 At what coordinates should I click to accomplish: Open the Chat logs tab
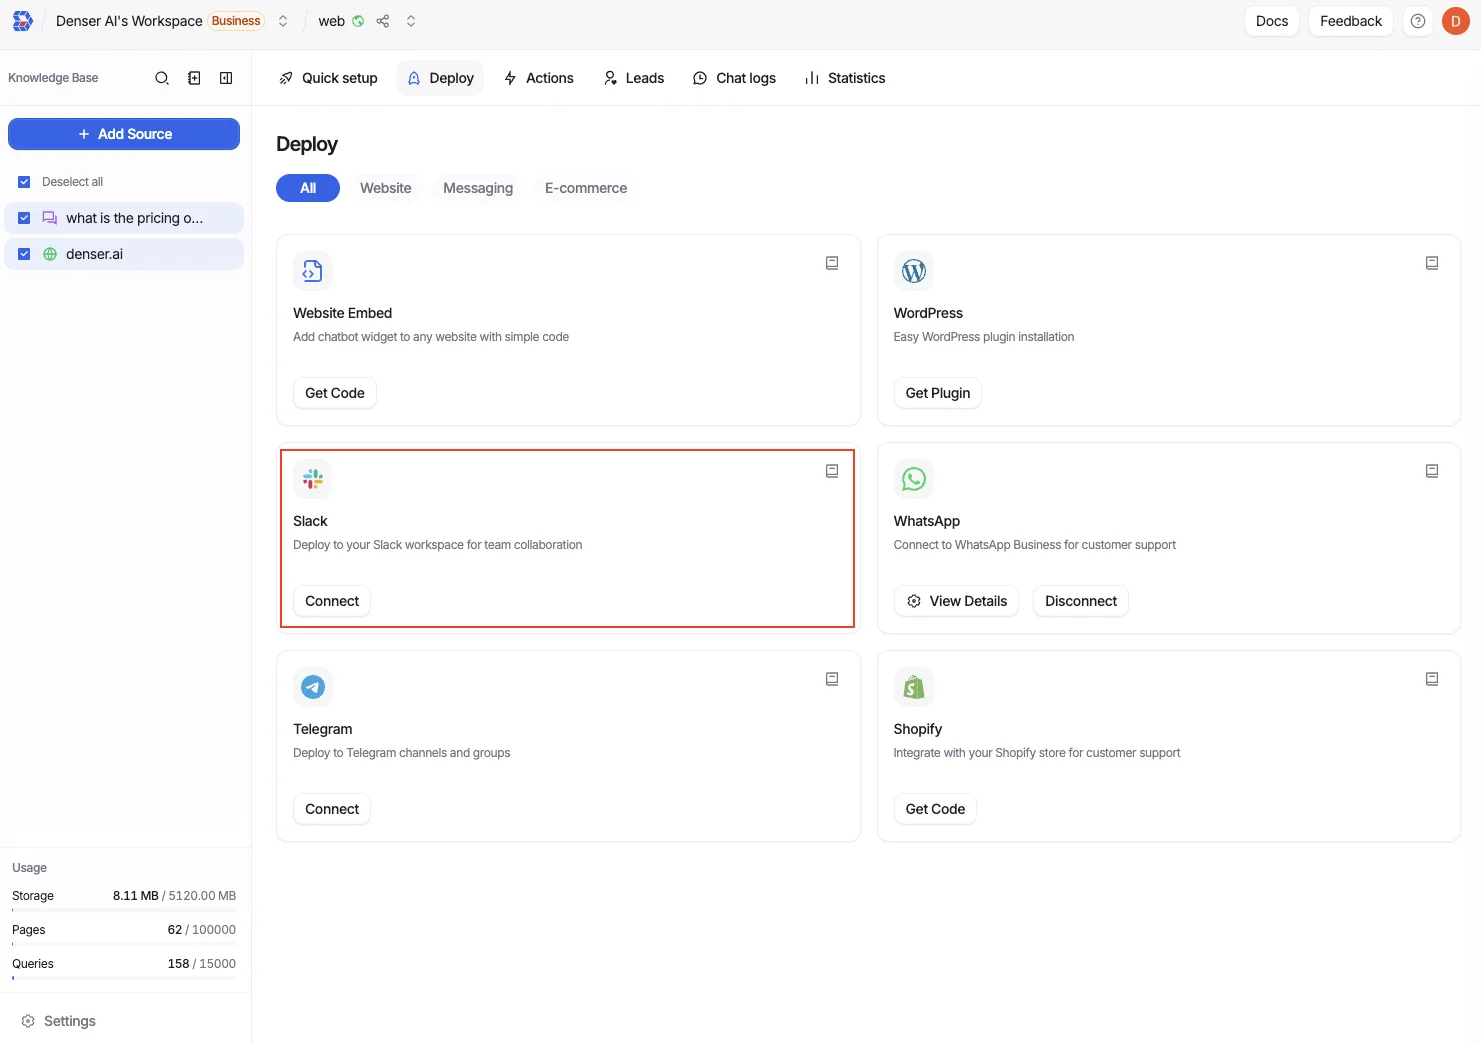click(x=734, y=78)
